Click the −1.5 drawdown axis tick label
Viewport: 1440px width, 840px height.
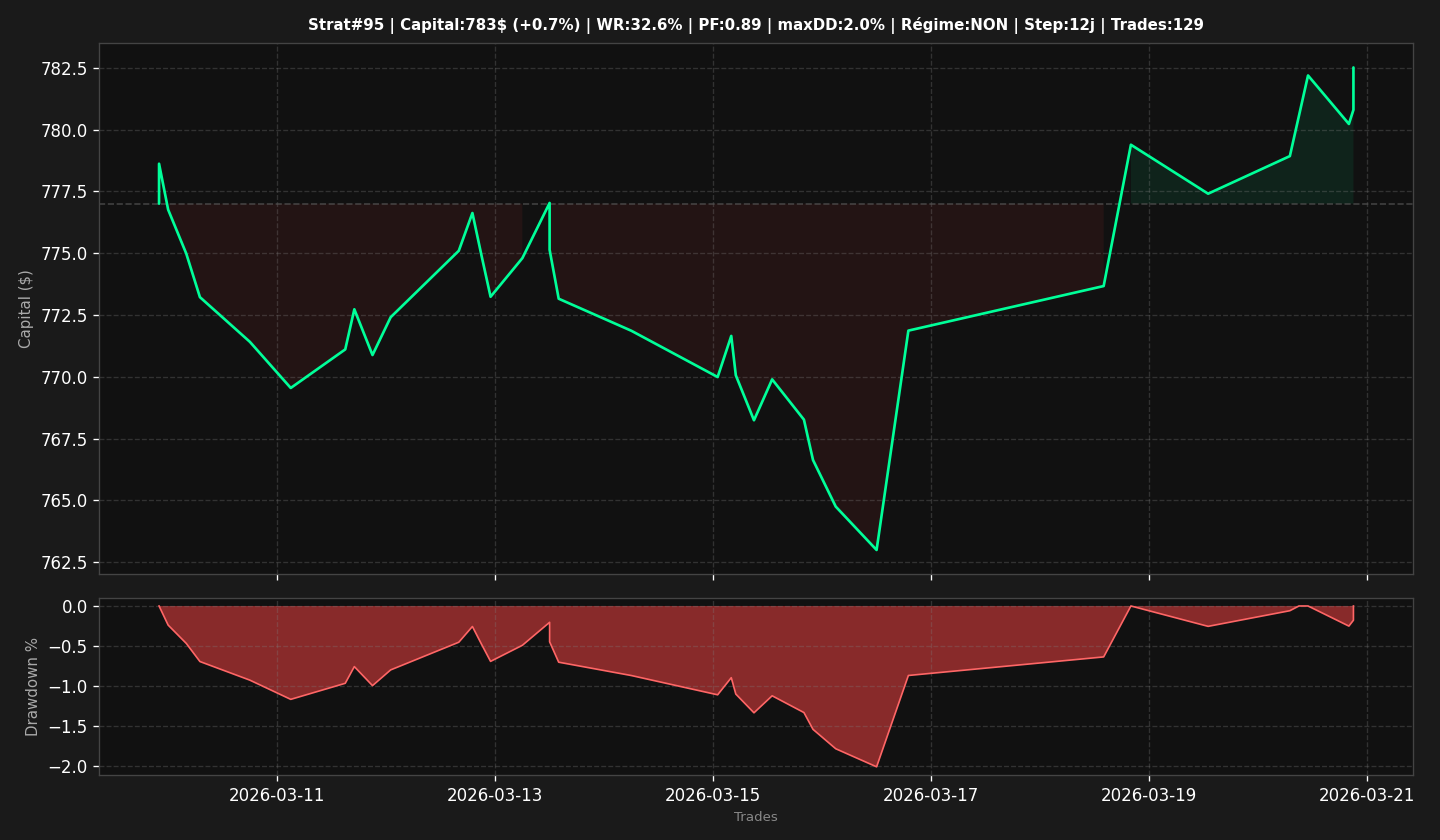[x=68, y=727]
